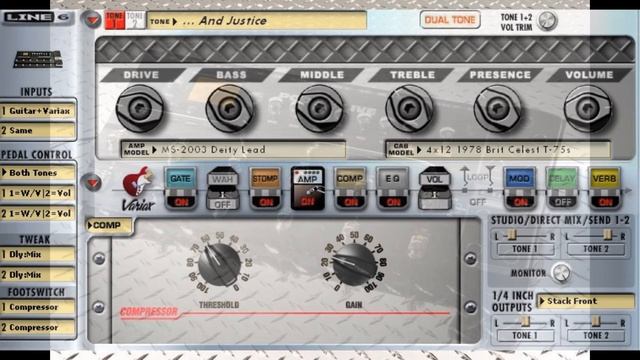Toggle the Loop OFF label
This screenshot has width=640, height=360.
point(478,202)
